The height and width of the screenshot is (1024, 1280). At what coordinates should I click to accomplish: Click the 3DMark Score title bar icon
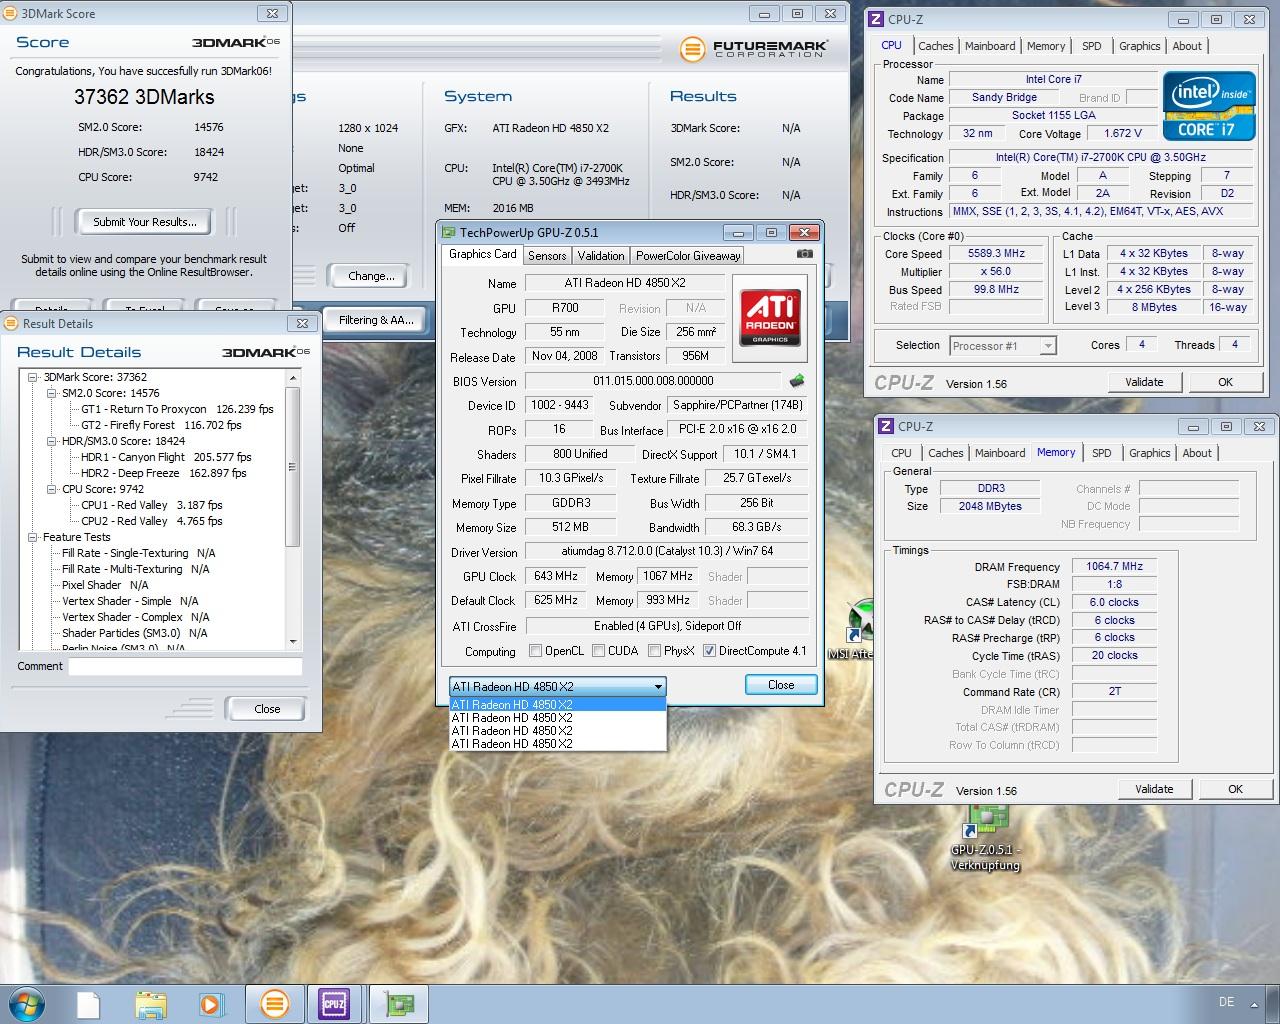point(8,14)
